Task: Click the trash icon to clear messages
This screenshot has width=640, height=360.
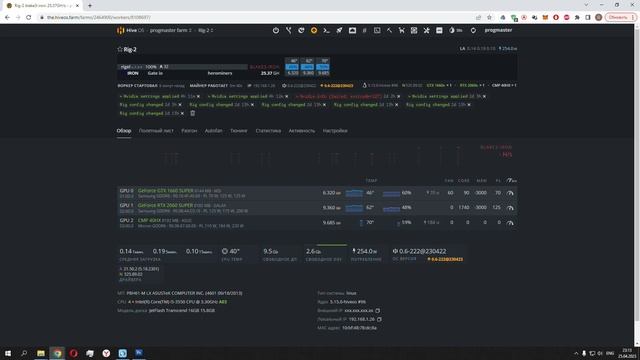Action: (x=193, y=113)
